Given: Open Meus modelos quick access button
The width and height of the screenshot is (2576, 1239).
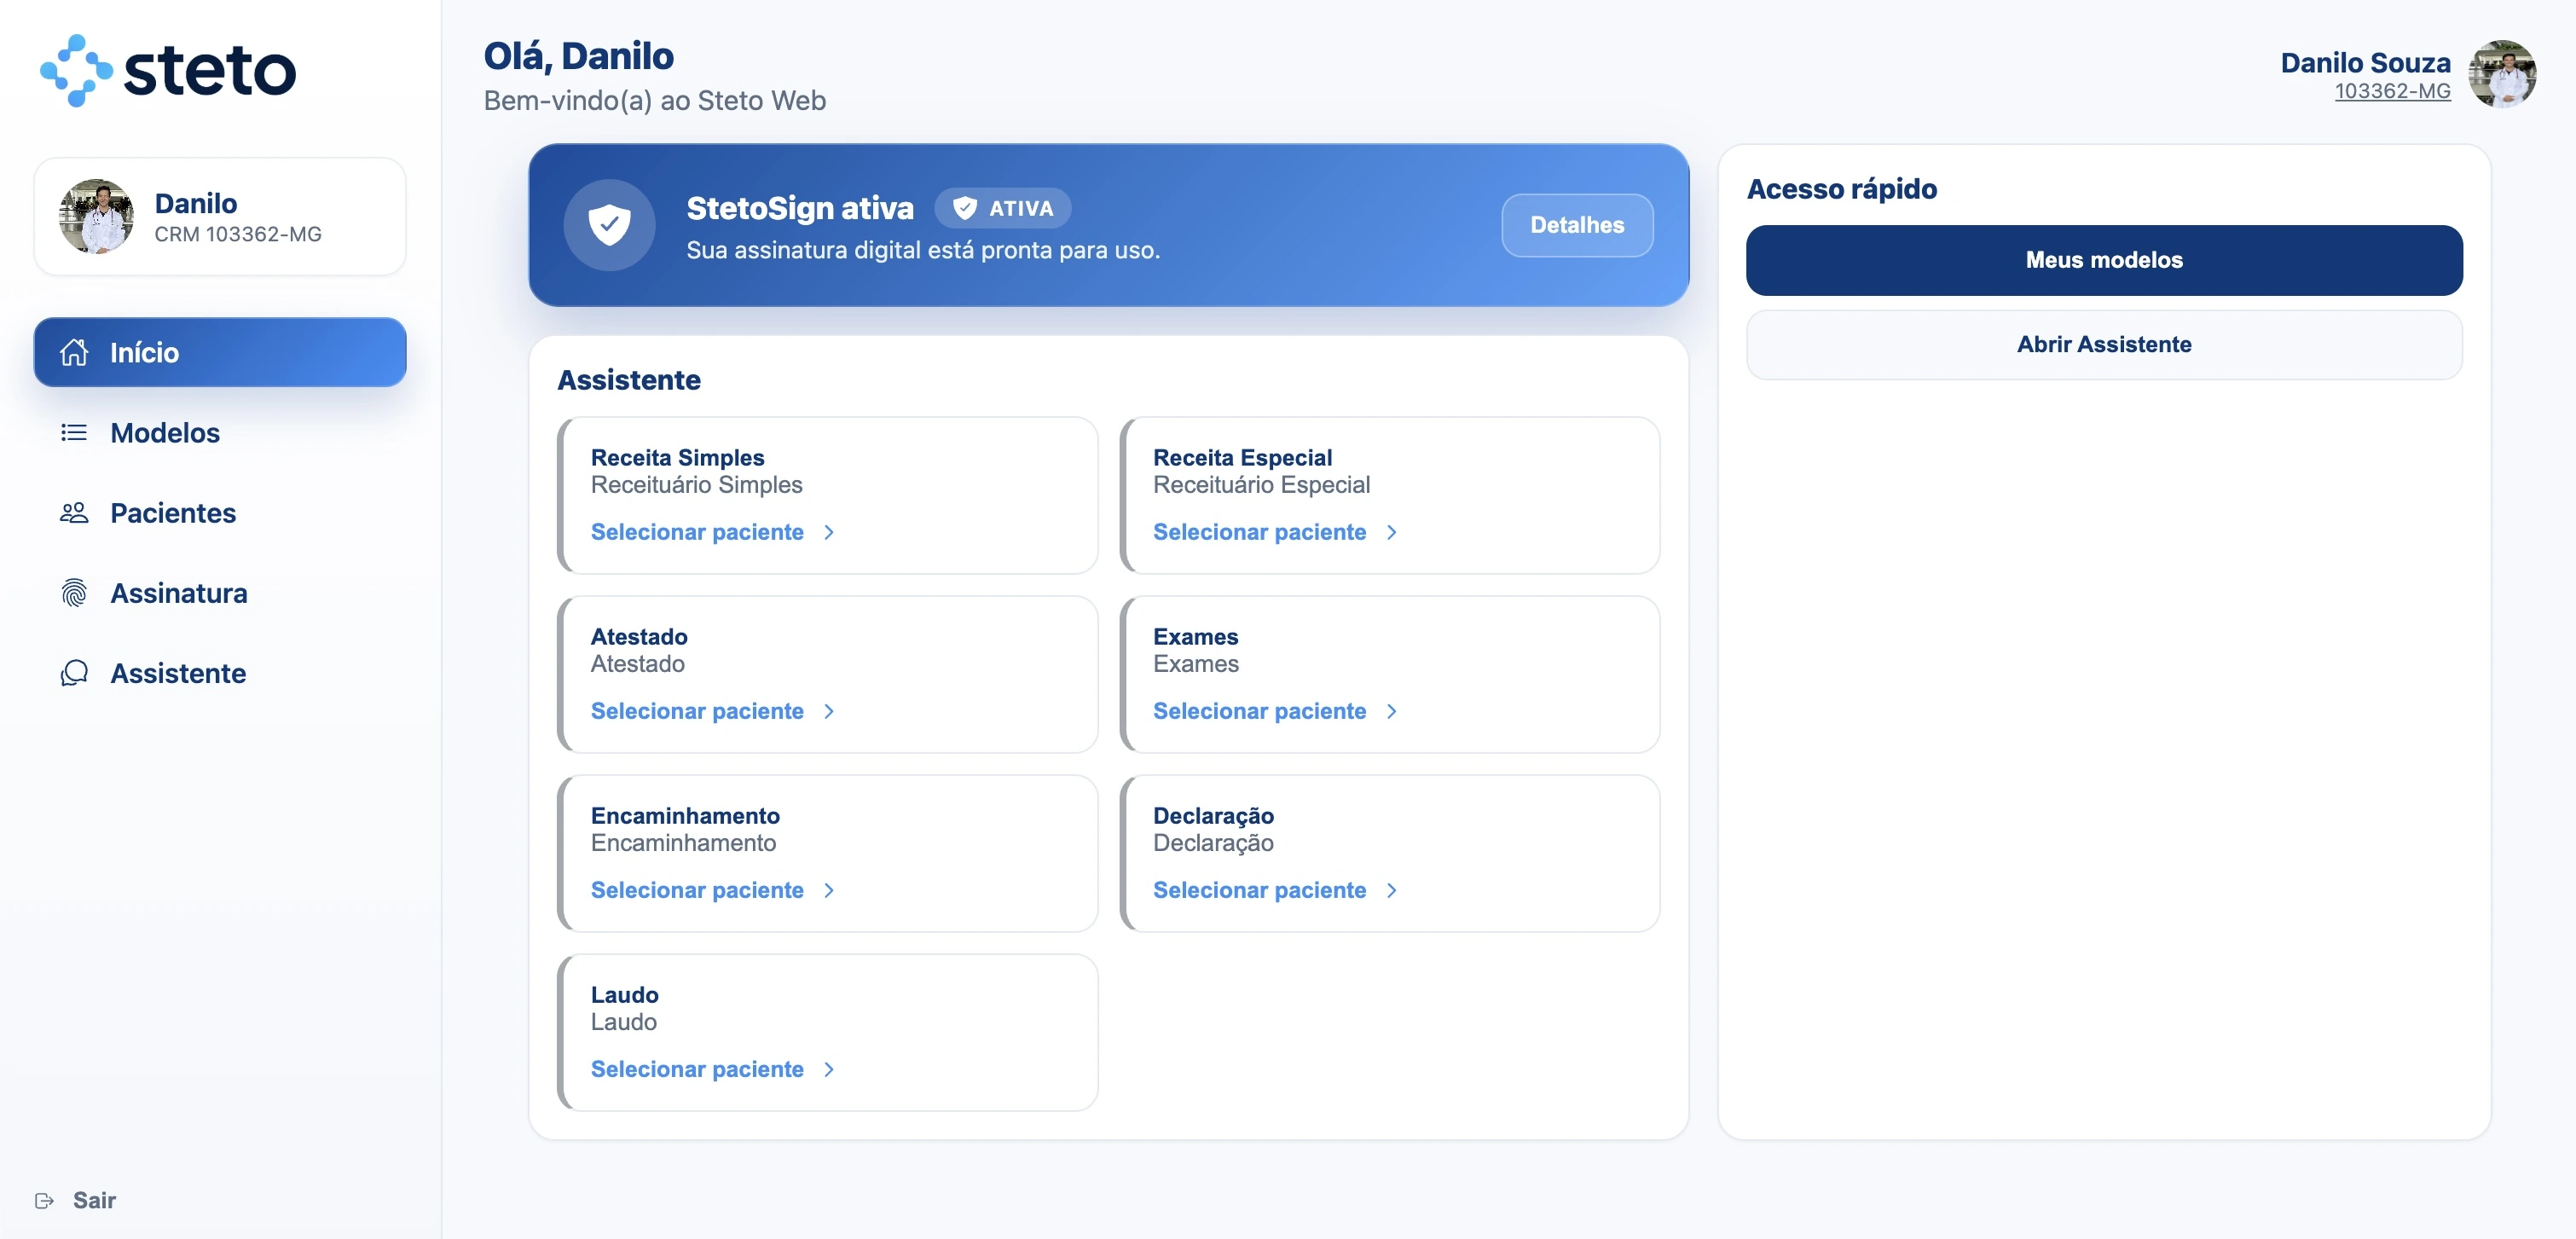Looking at the screenshot, I should pyautogui.click(x=2103, y=260).
